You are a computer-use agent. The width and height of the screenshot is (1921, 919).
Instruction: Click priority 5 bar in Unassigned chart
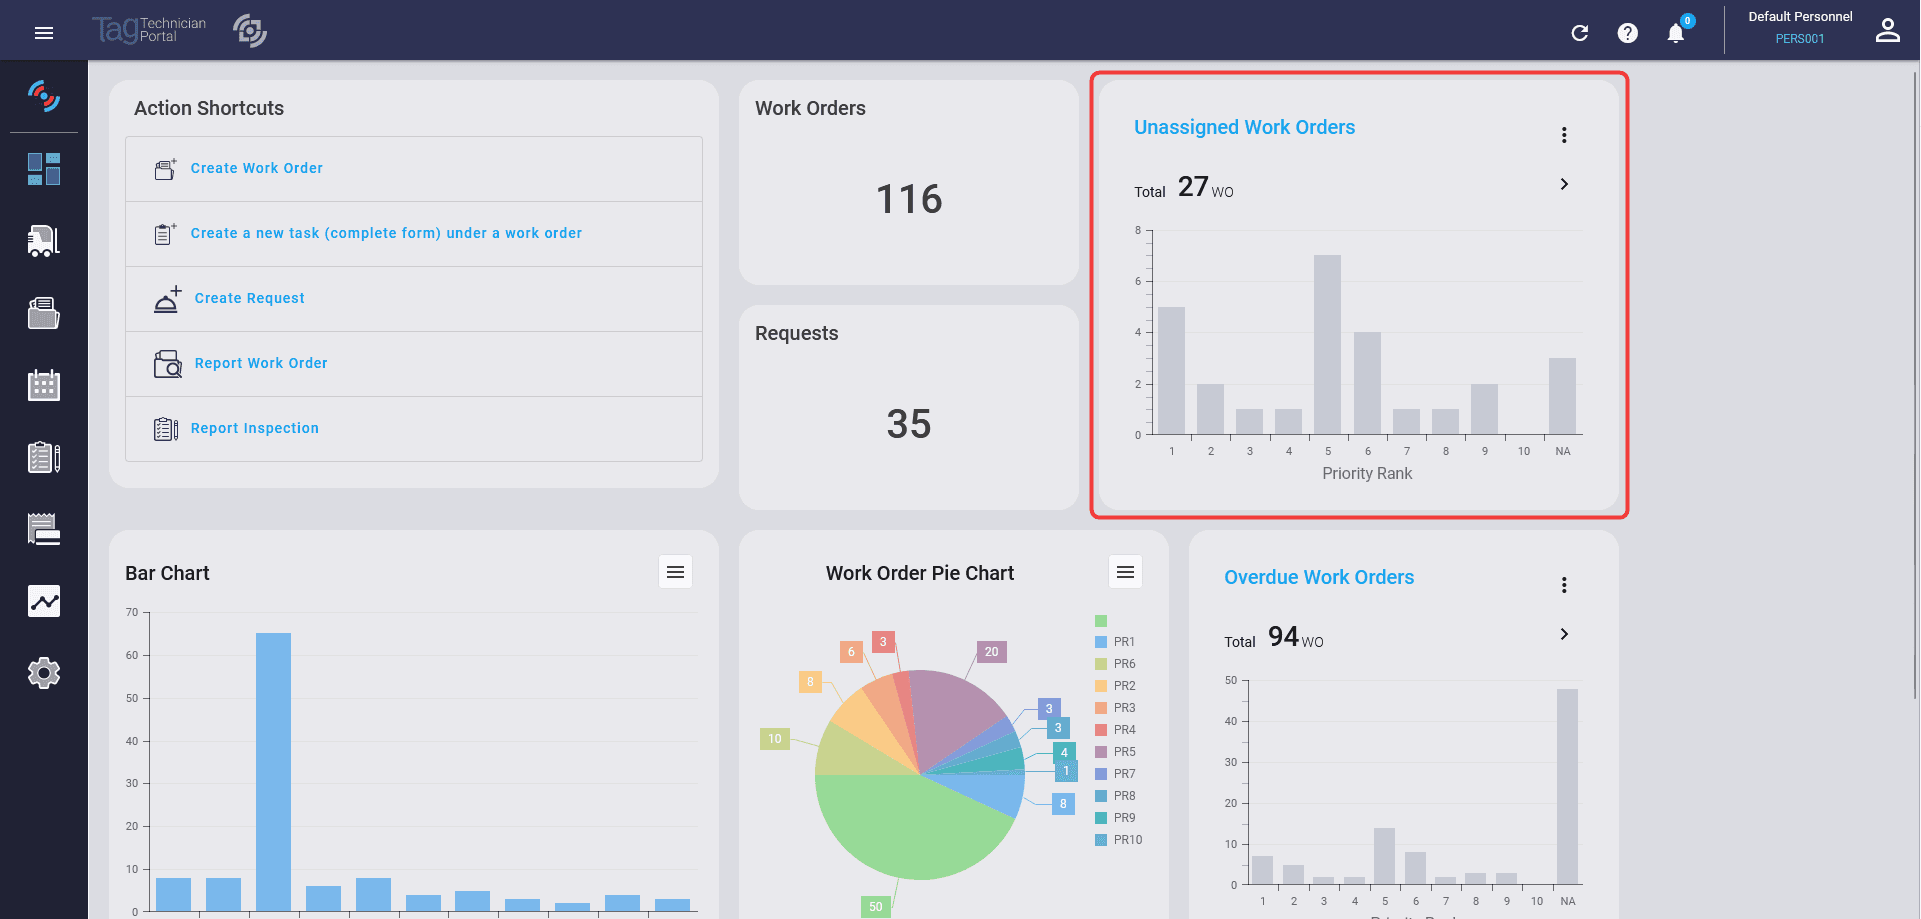tap(1327, 344)
